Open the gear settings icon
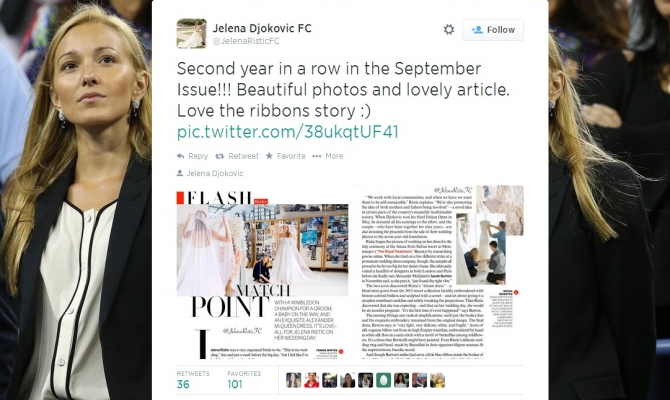Screen dimensions: 670x400 click(x=449, y=29)
